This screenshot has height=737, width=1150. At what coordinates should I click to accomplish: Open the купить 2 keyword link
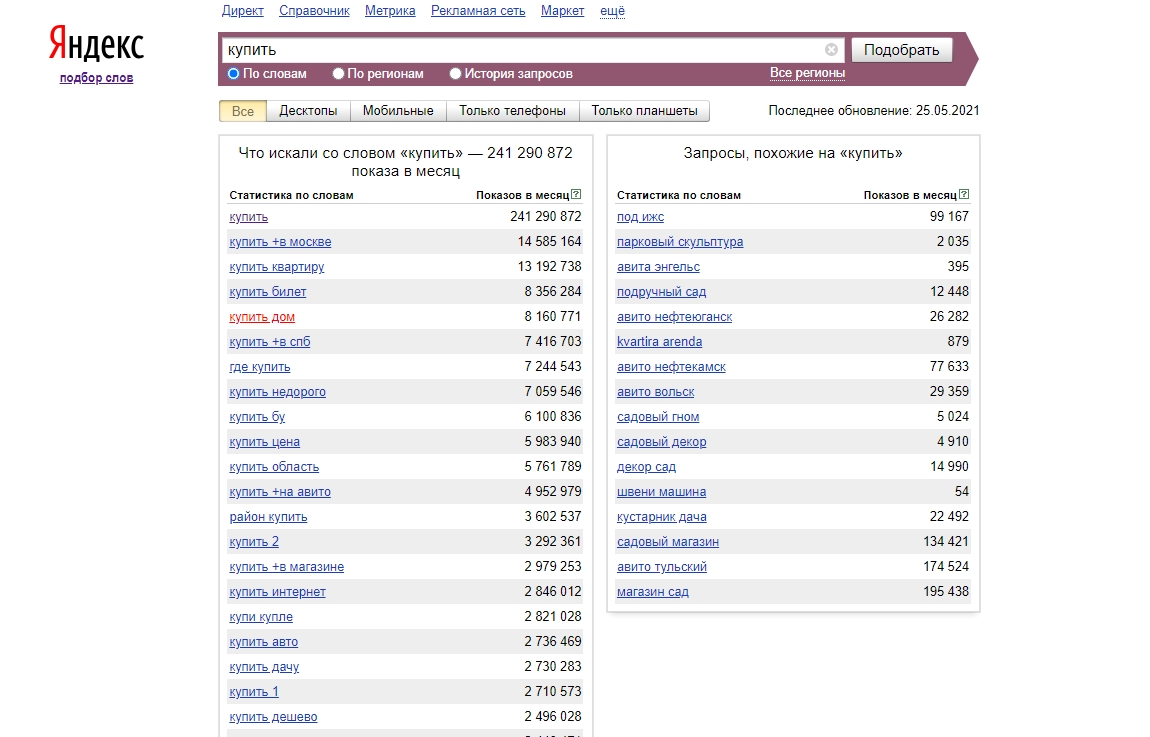[x=254, y=542]
